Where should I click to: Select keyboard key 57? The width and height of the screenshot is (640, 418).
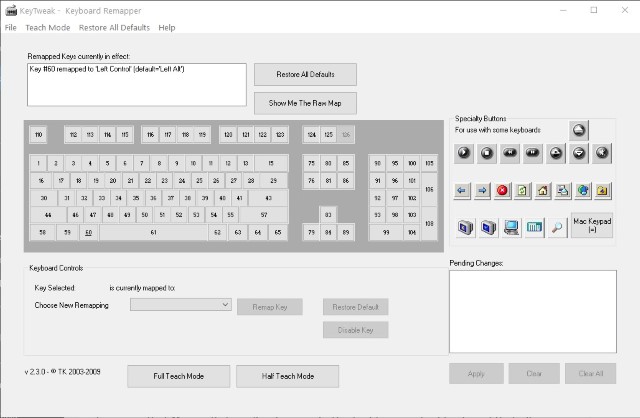tap(264, 215)
